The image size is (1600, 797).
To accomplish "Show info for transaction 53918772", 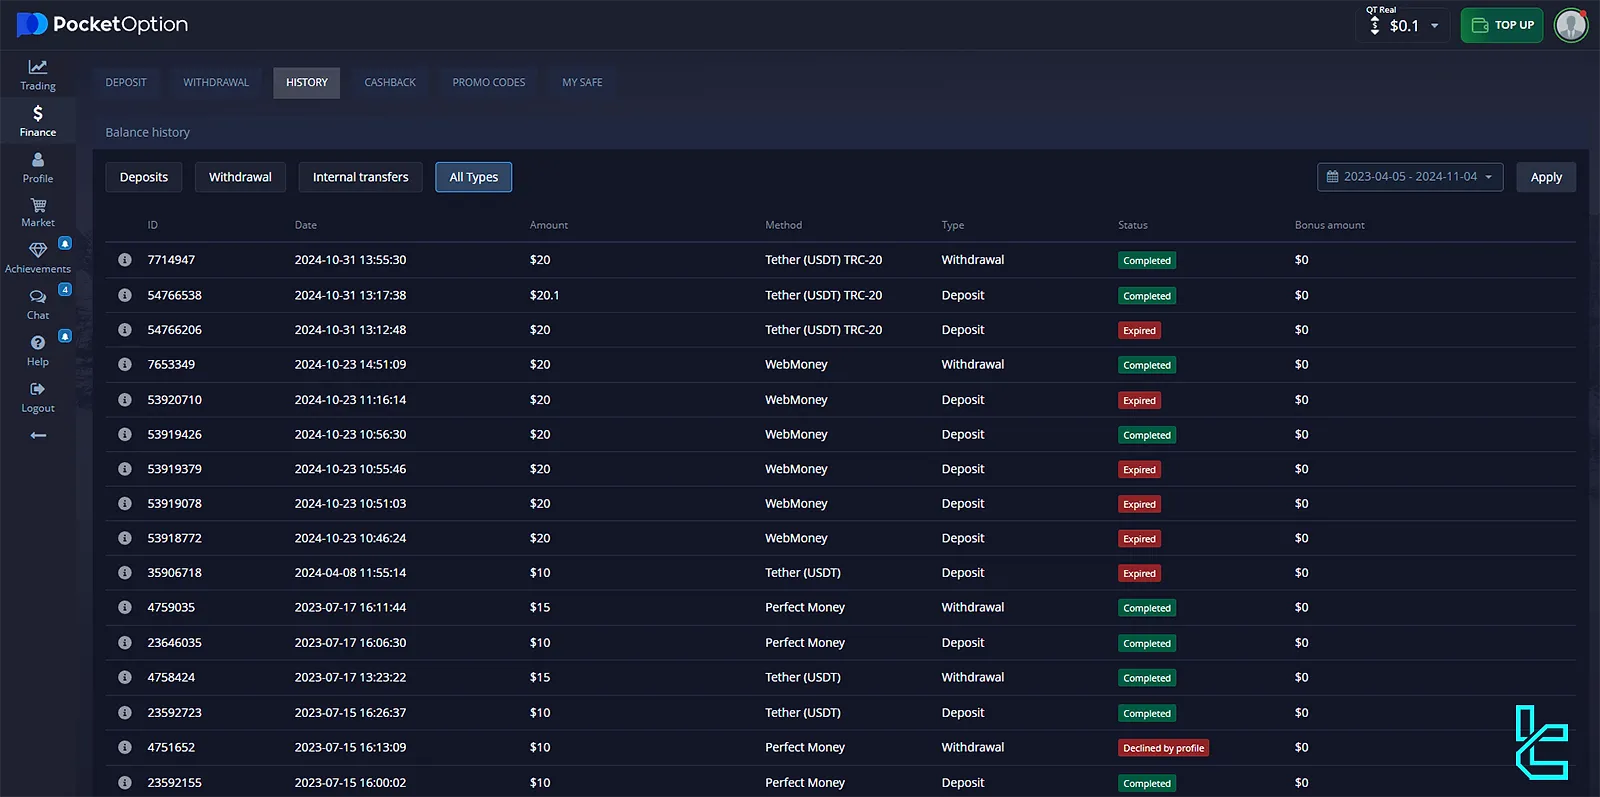I will (125, 538).
